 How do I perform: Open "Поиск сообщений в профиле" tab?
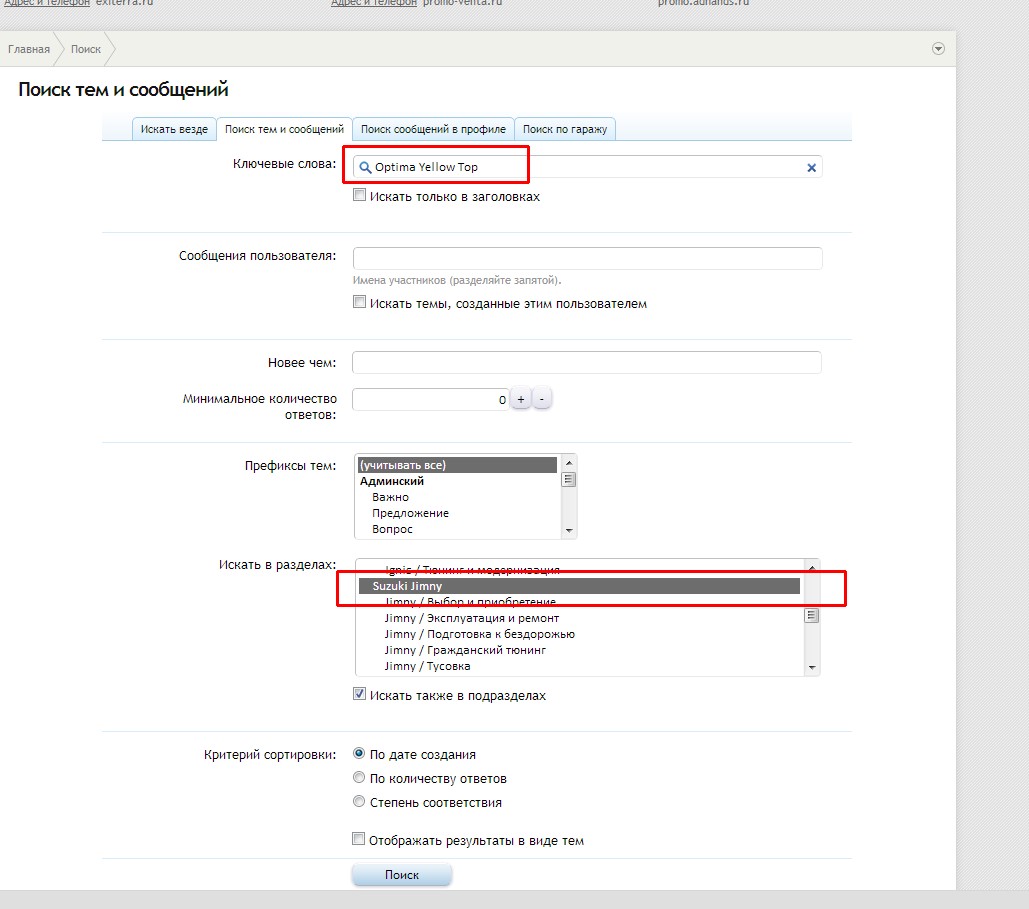434,129
